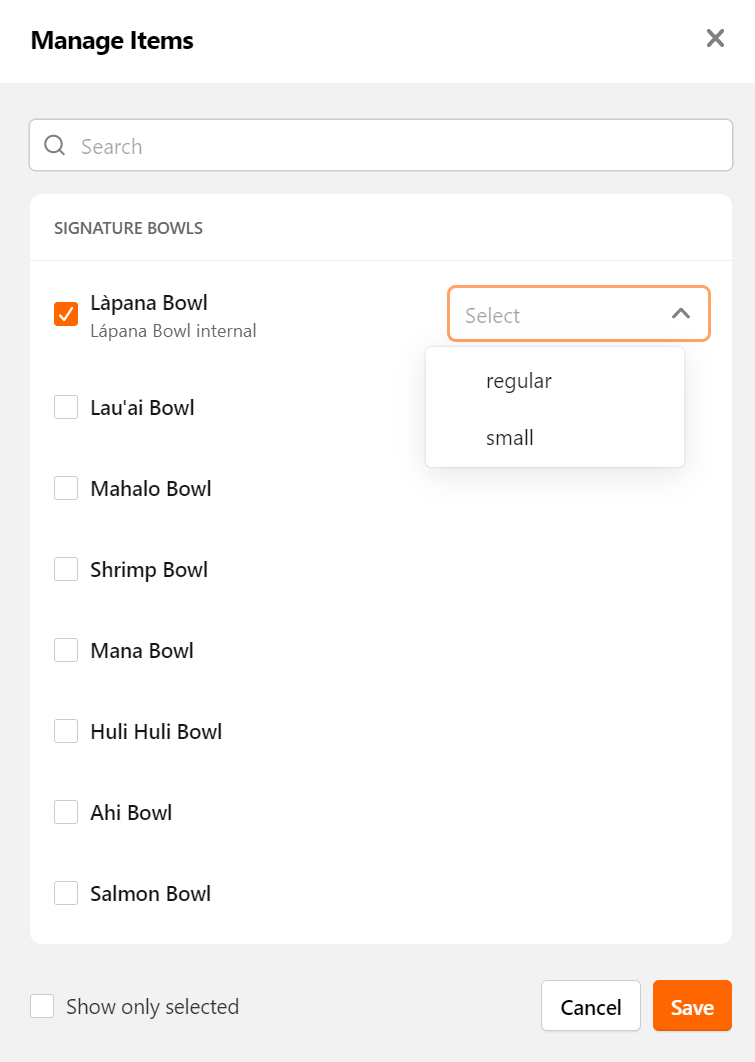The height and width of the screenshot is (1062, 755).
Task: Select the Shrimp Bowl checkbox
Action: [x=66, y=569]
